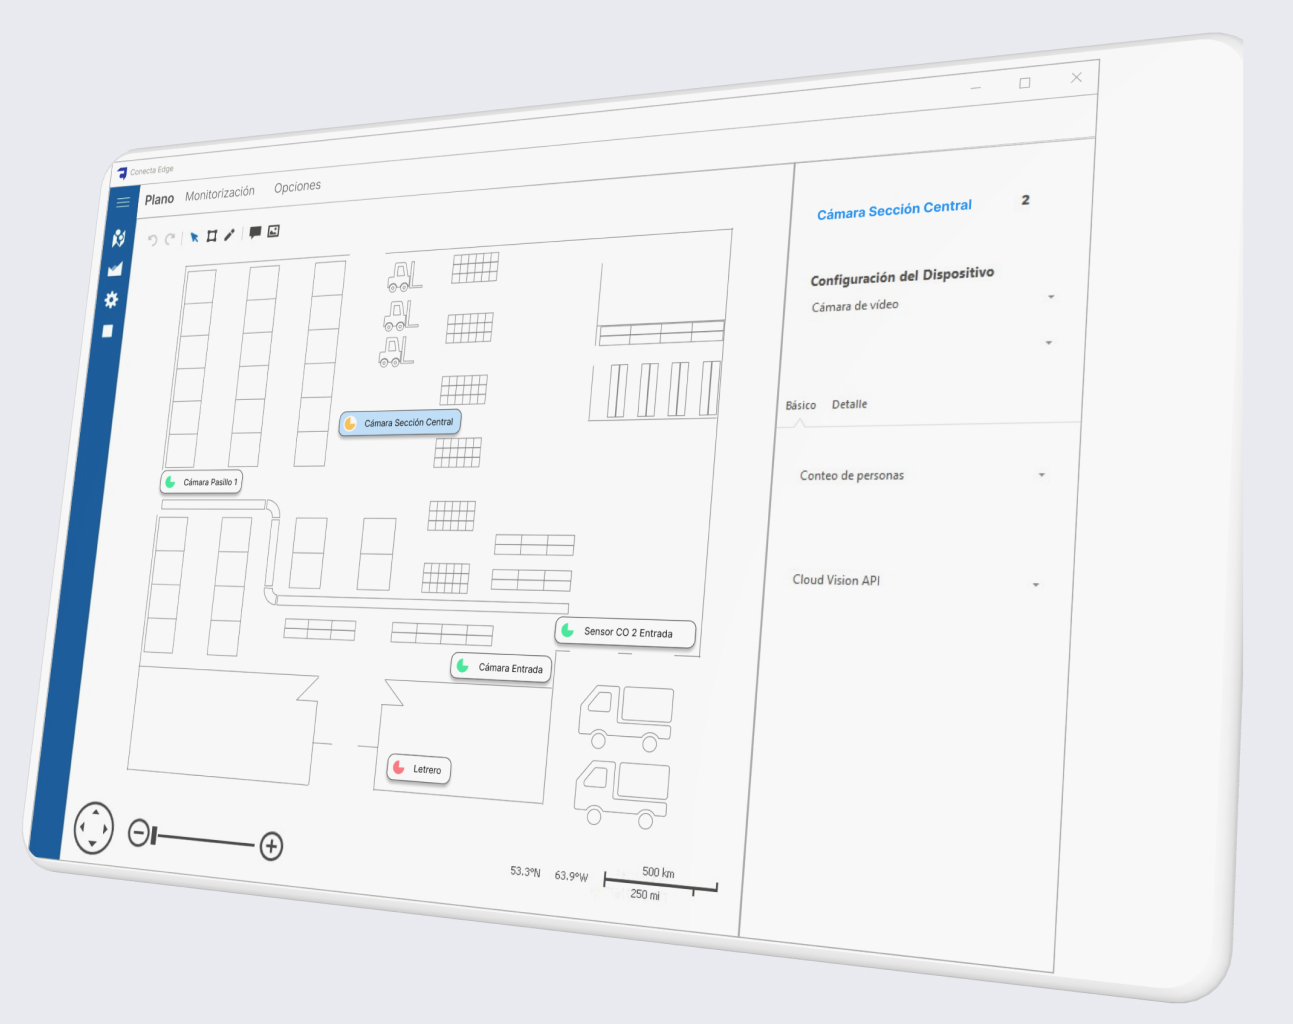1293x1024 pixels.
Task: Open the Opciones menu
Action: pyautogui.click(x=297, y=187)
